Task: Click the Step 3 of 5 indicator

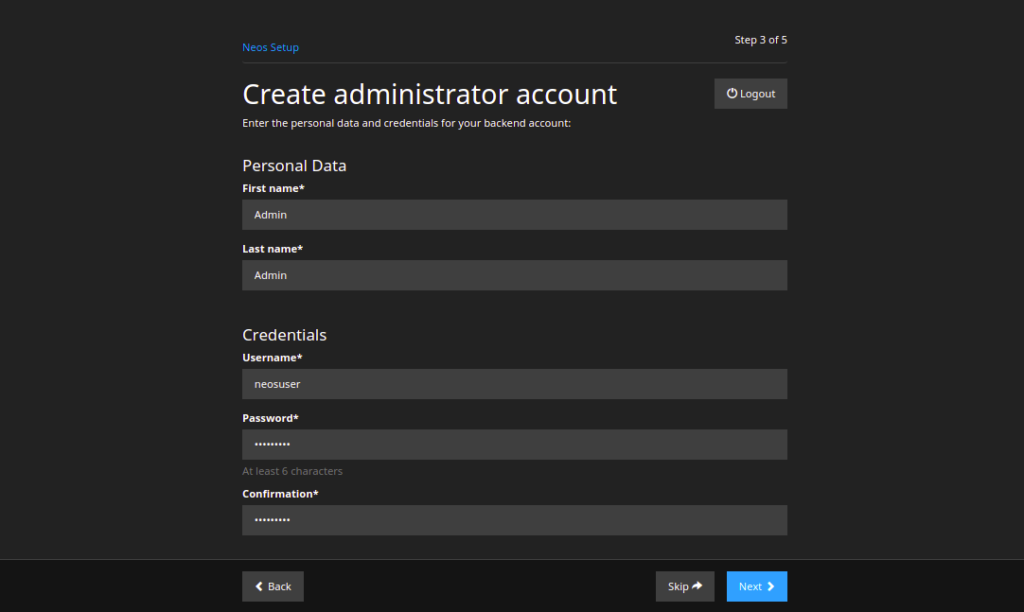Action: (x=760, y=40)
